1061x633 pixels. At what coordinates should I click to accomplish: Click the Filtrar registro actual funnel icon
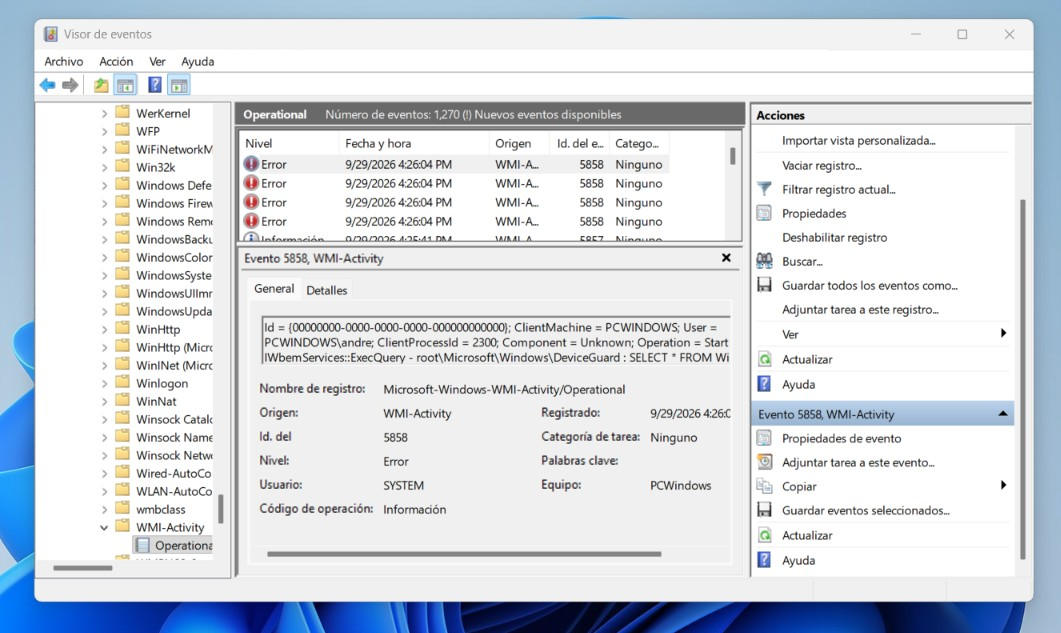(764, 190)
